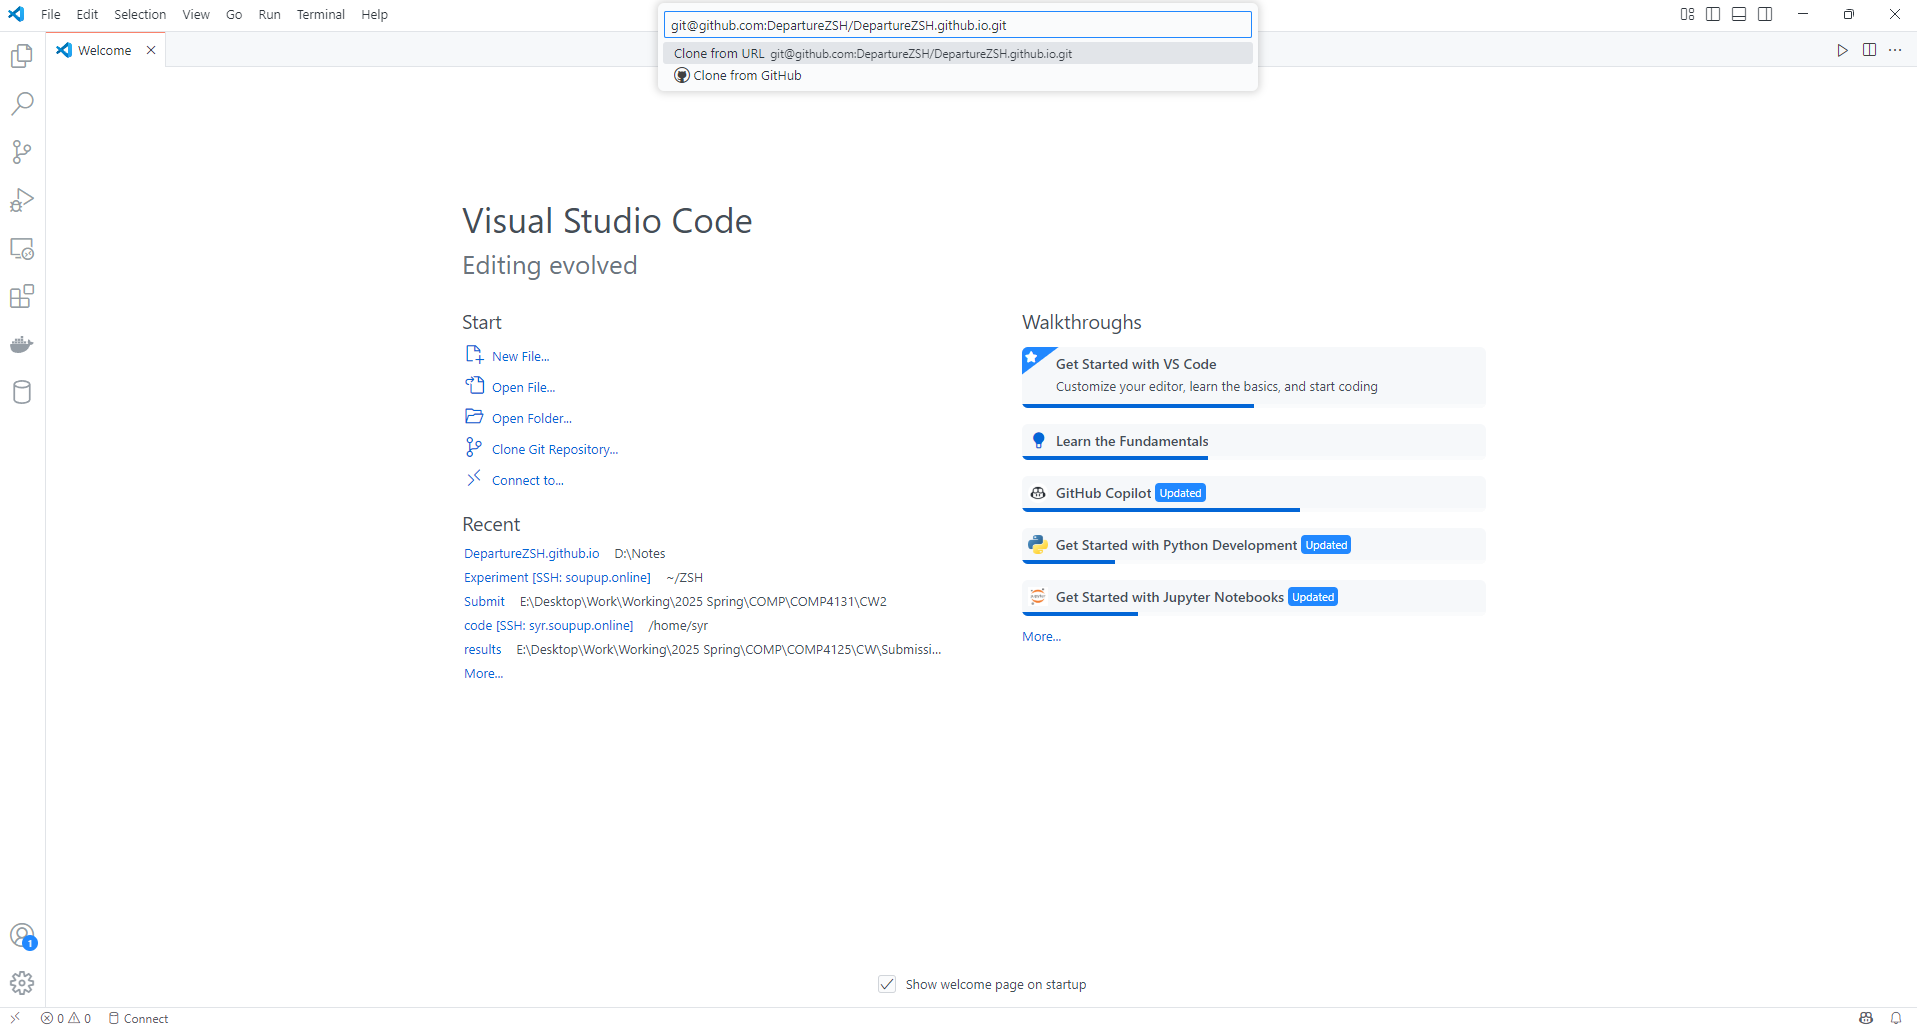The width and height of the screenshot is (1917, 1025).
Task: Show errors and warnings count in status bar
Action: click(x=66, y=1018)
